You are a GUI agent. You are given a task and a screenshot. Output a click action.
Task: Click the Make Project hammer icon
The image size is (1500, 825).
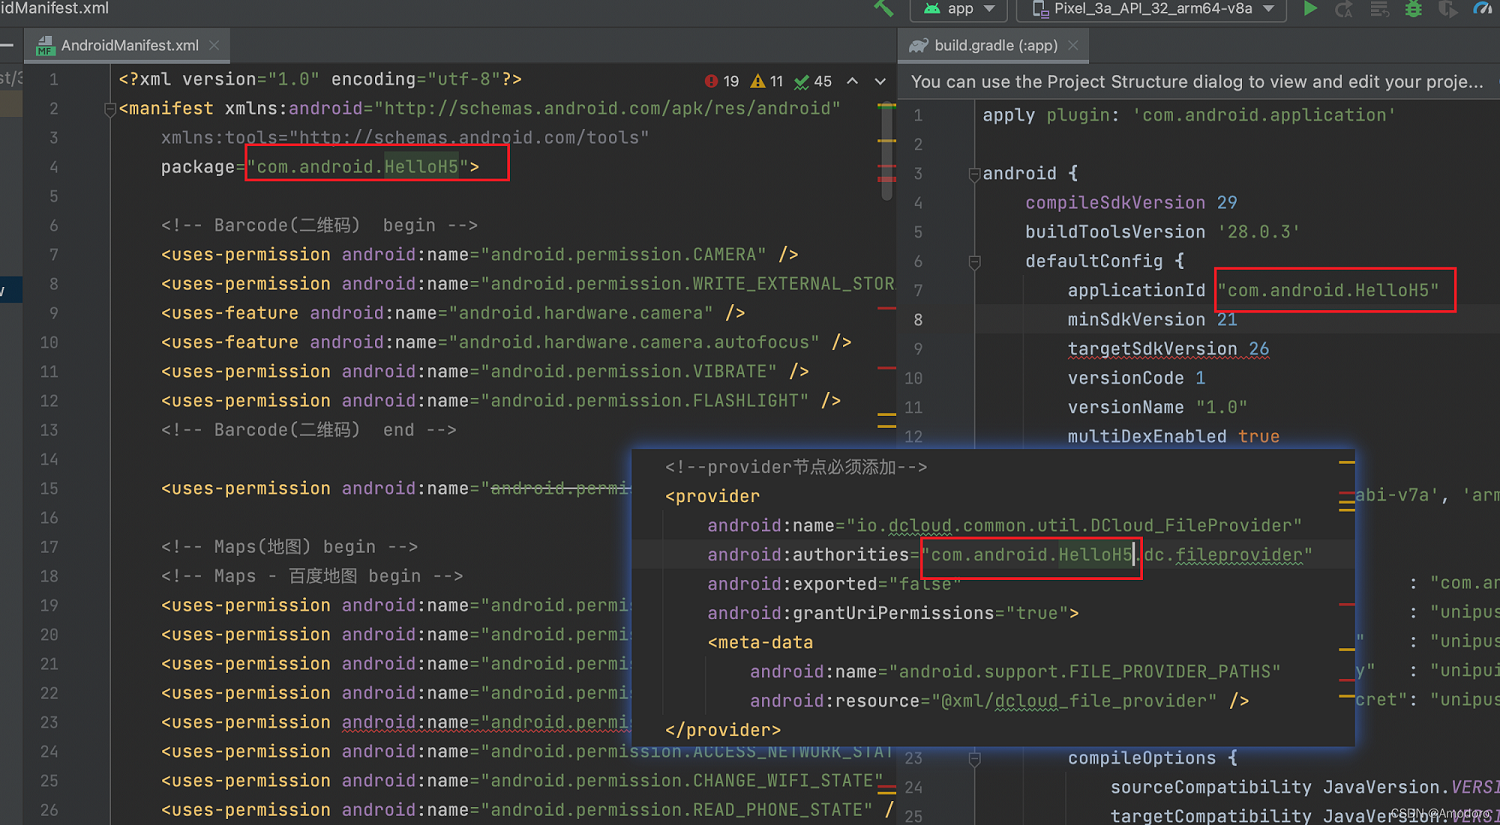pos(884,8)
